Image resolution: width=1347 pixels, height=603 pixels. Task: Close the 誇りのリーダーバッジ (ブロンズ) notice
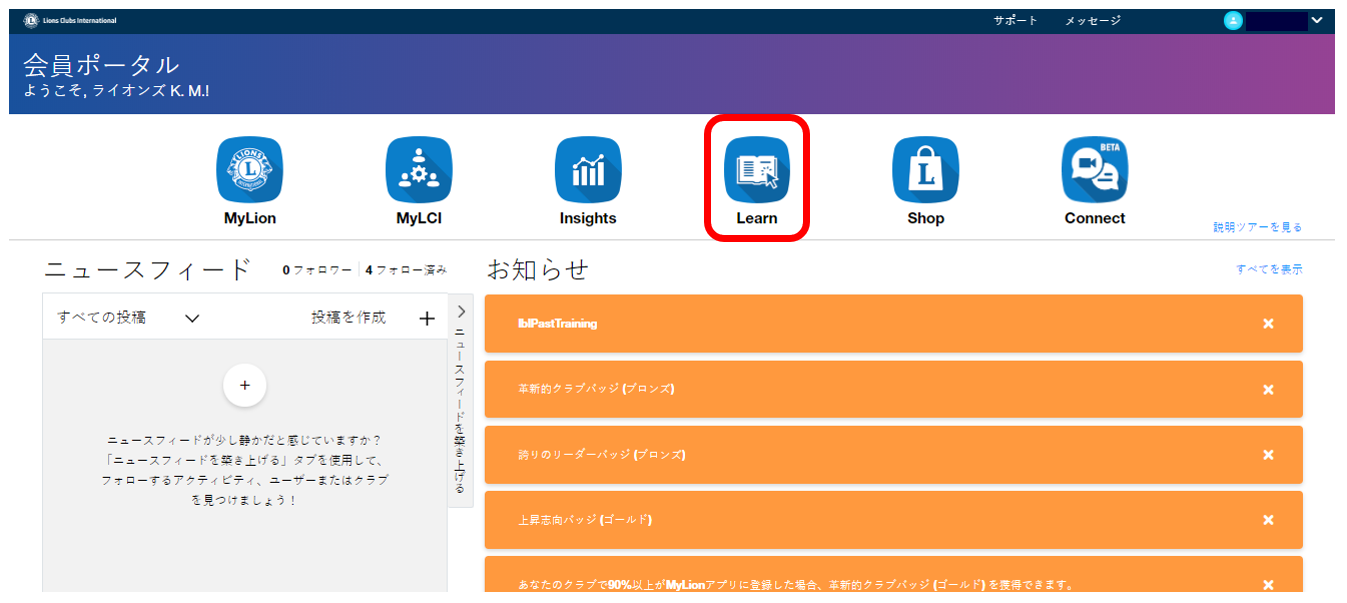point(1268,455)
